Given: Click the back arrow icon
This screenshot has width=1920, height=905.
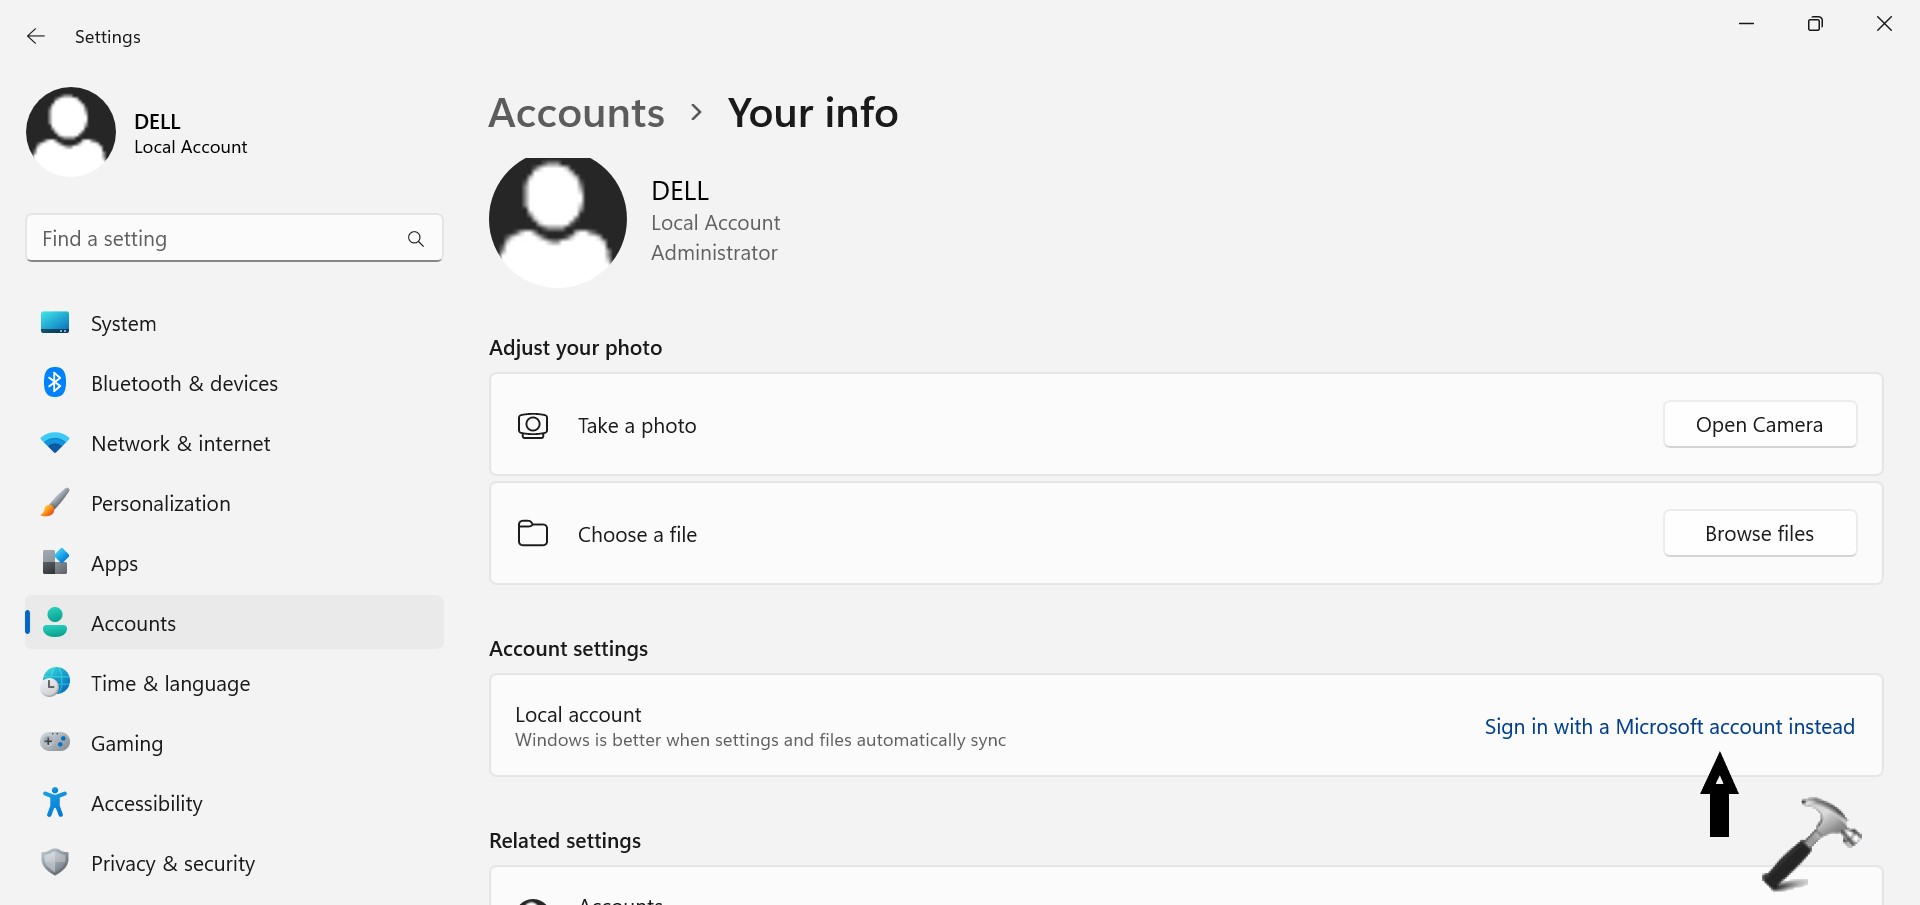Looking at the screenshot, I should (36, 37).
